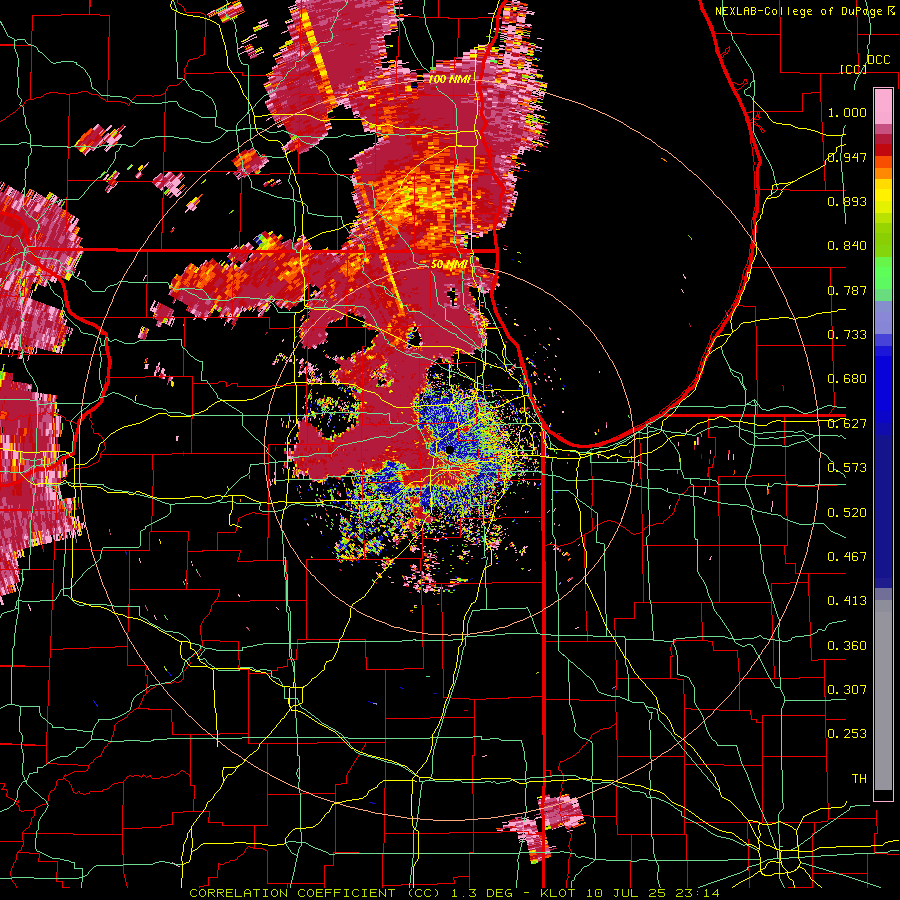Viewport: 900px width, 900px height.
Task: Select the 0.893 scale value
Action: click(847, 201)
